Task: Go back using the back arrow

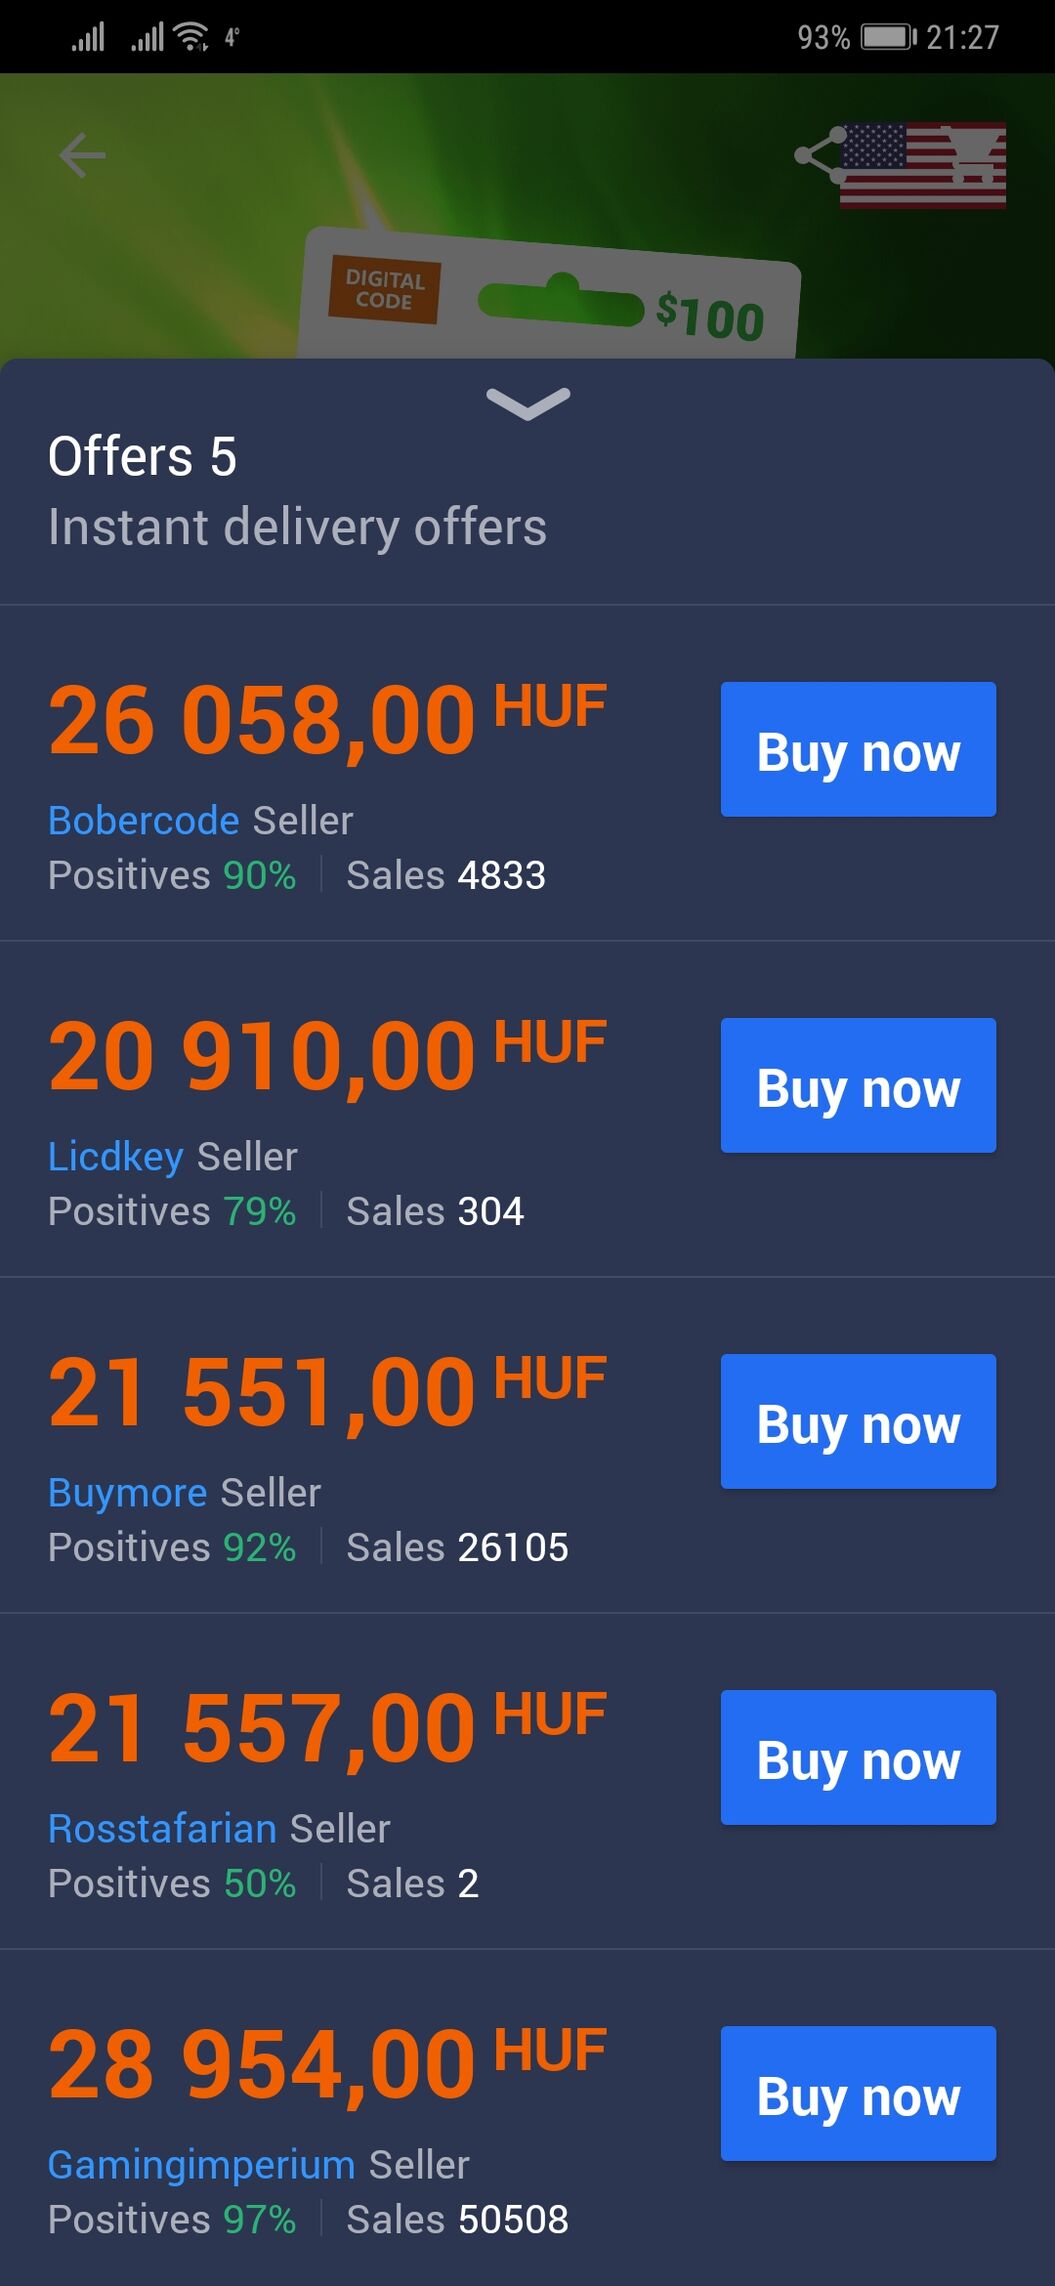Action: coord(82,155)
